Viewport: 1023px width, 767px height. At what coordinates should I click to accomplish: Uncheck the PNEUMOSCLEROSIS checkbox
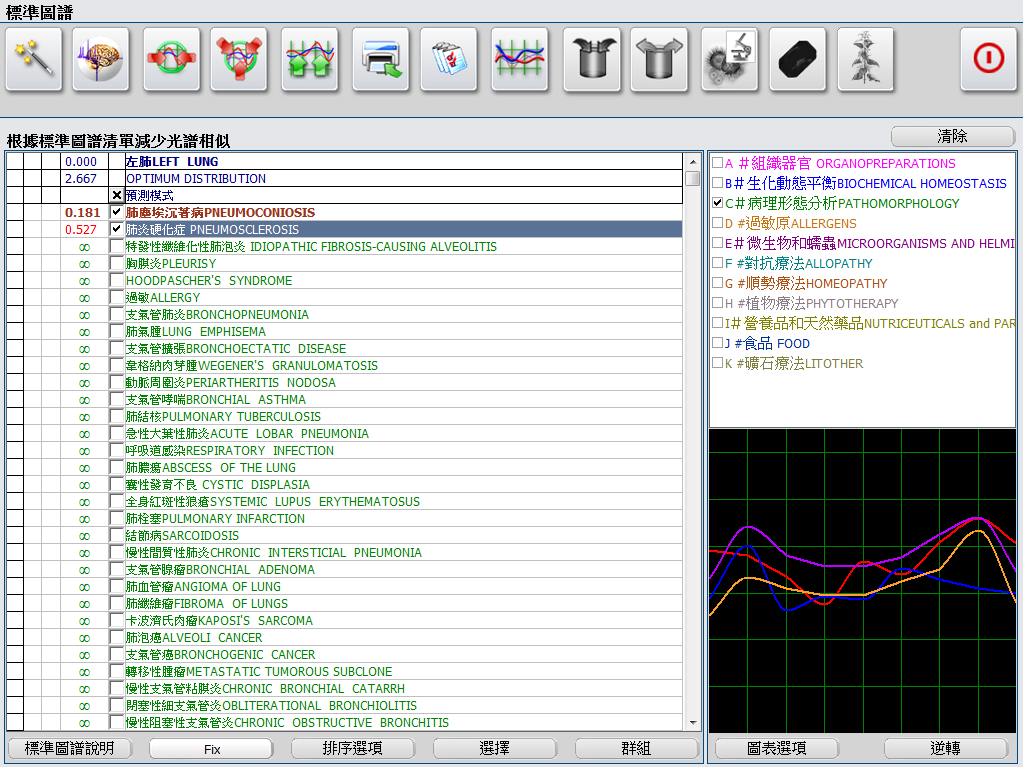pos(117,229)
